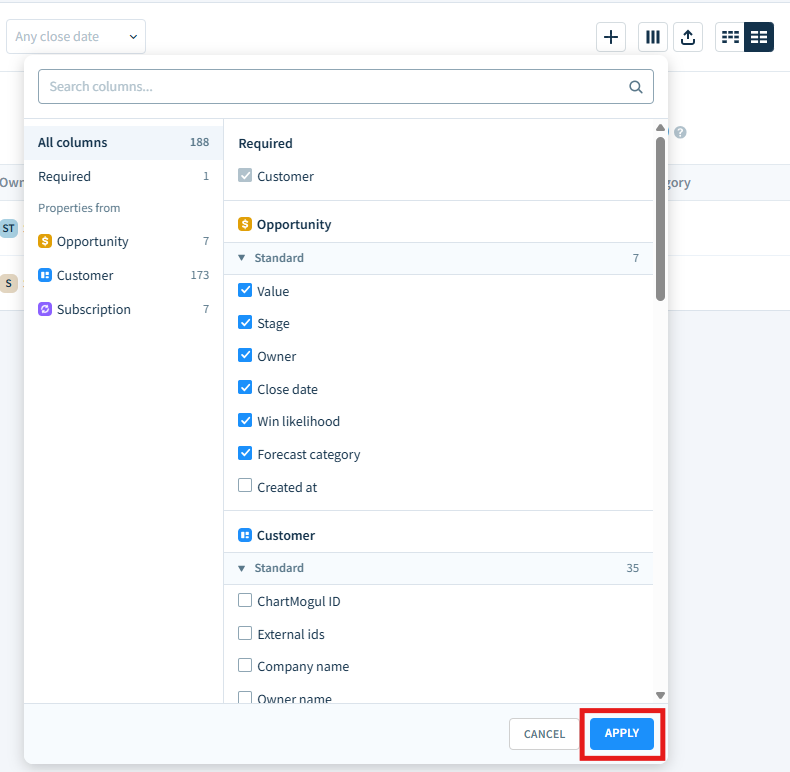
Task: Click into Search columns field
Action: pos(346,87)
